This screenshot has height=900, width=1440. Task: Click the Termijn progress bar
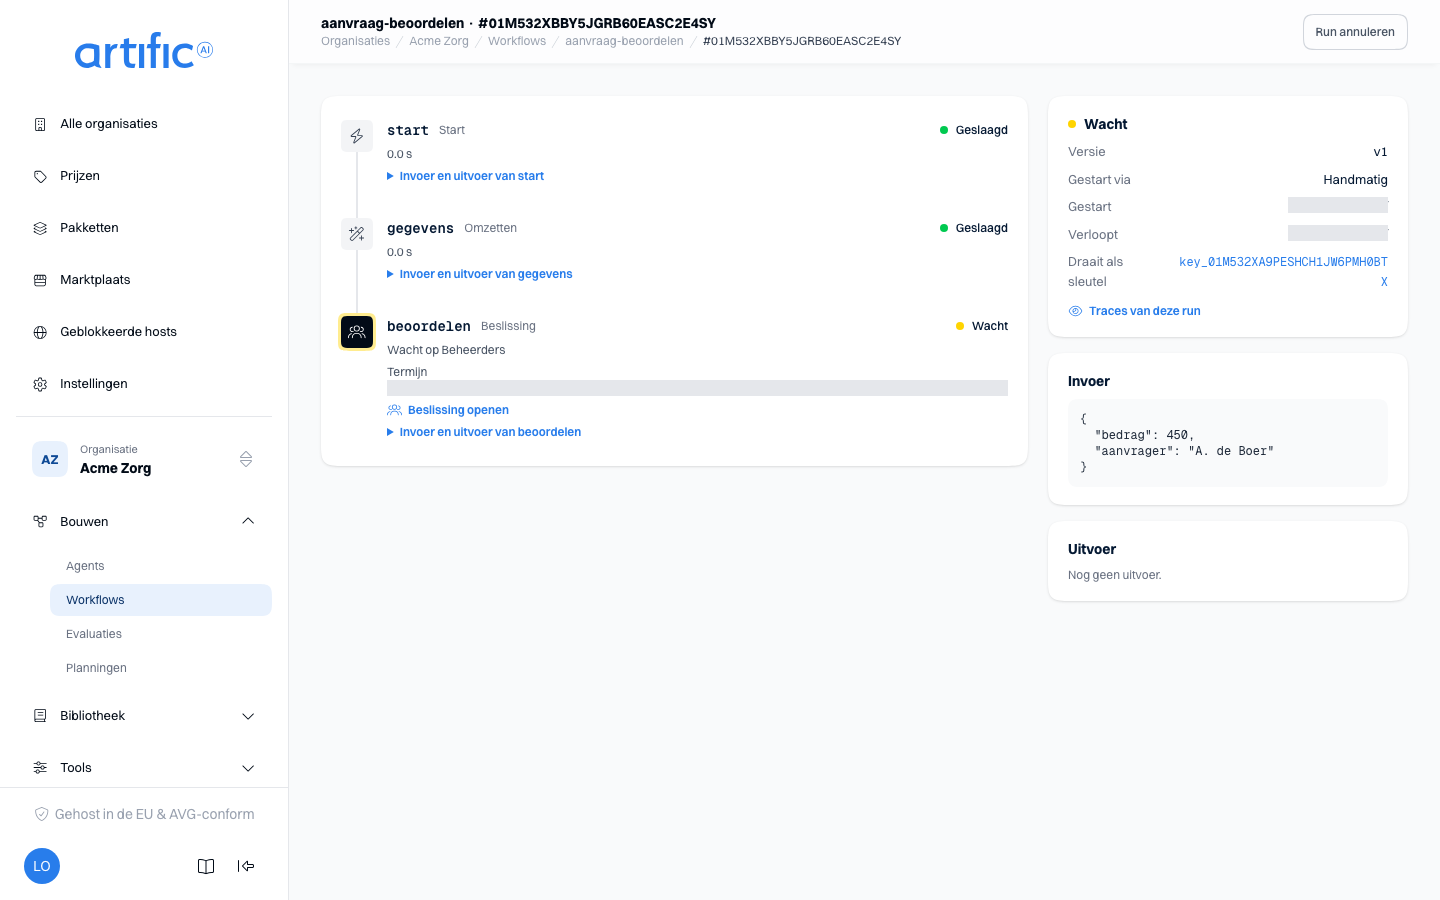click(697, 388)
